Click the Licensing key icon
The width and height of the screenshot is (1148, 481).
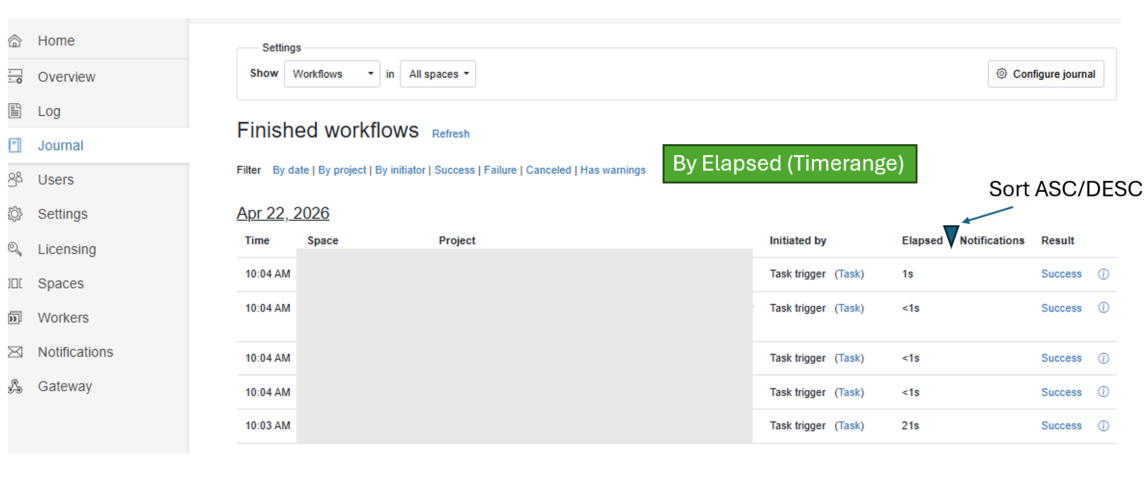click(x=15, y=249)
